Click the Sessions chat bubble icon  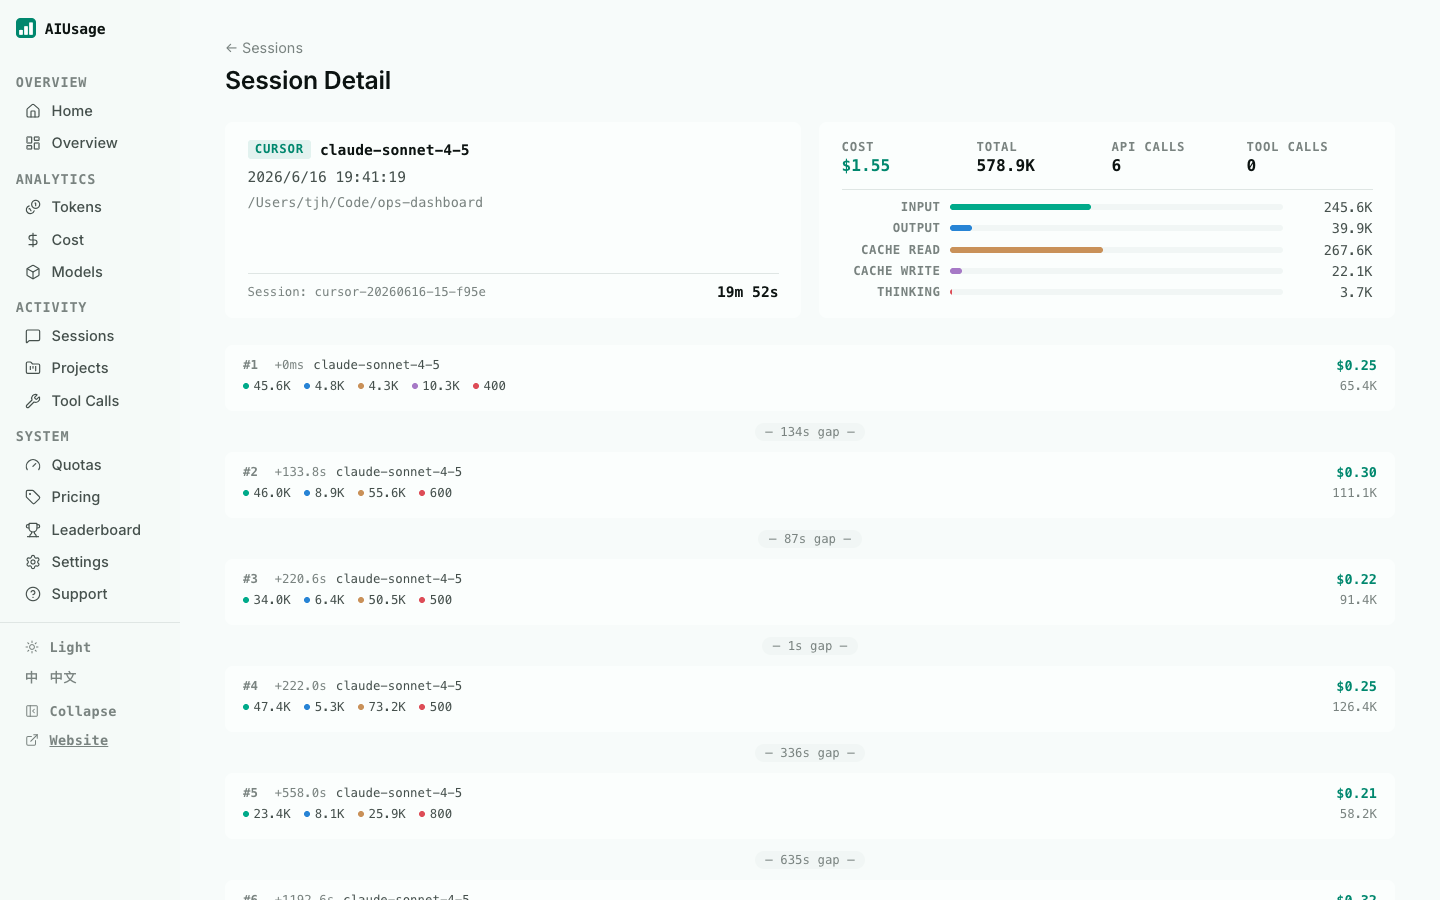point(33,336)
